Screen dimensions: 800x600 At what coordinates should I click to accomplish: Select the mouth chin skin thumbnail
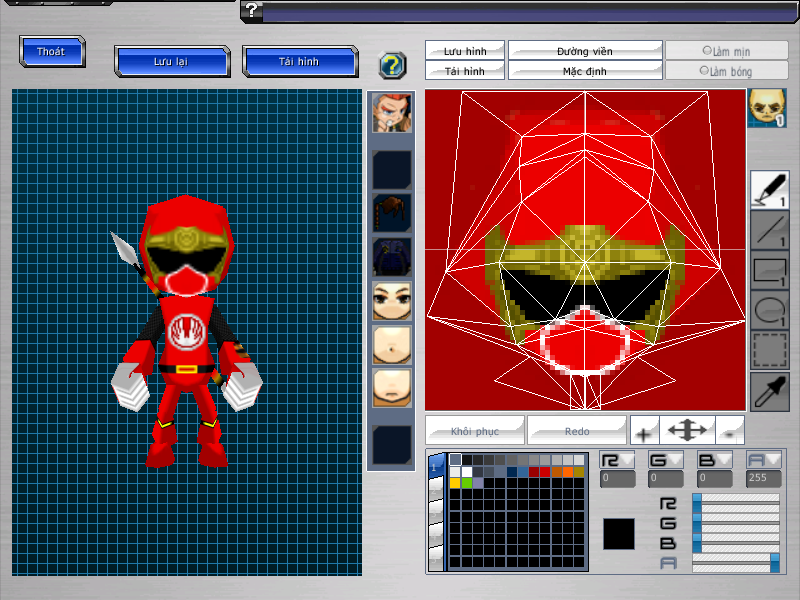coord(391,388)
